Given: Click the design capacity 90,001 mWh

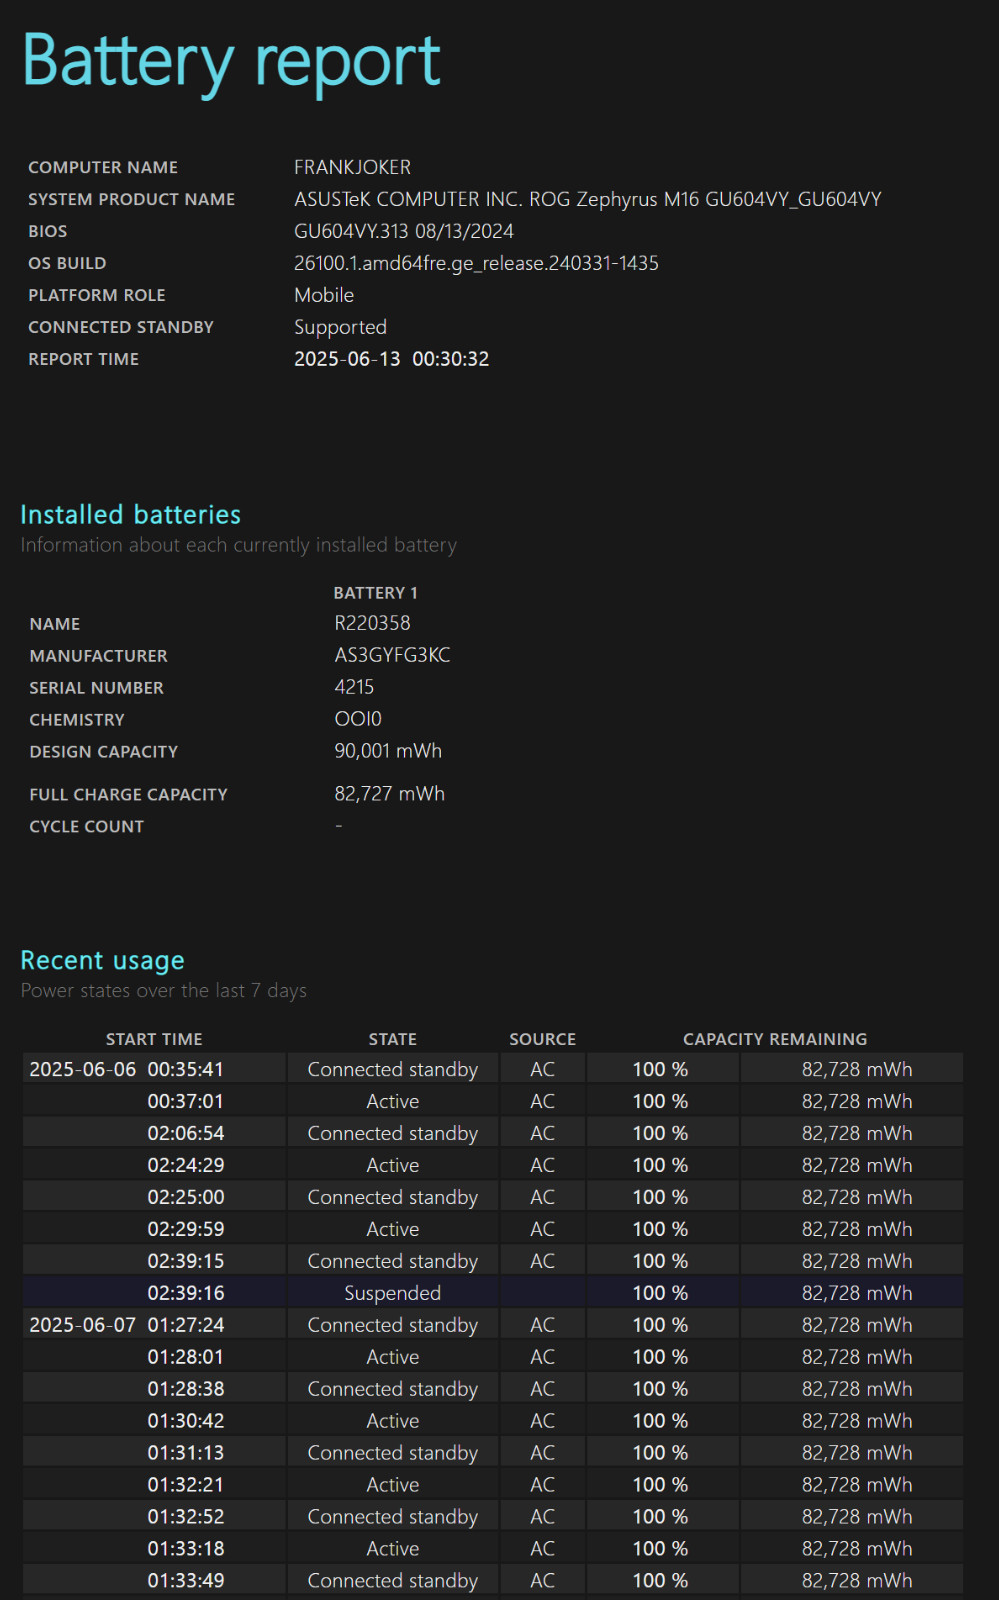Looking at the screenshot, I should pyautogui.click(x=388, y=751).
